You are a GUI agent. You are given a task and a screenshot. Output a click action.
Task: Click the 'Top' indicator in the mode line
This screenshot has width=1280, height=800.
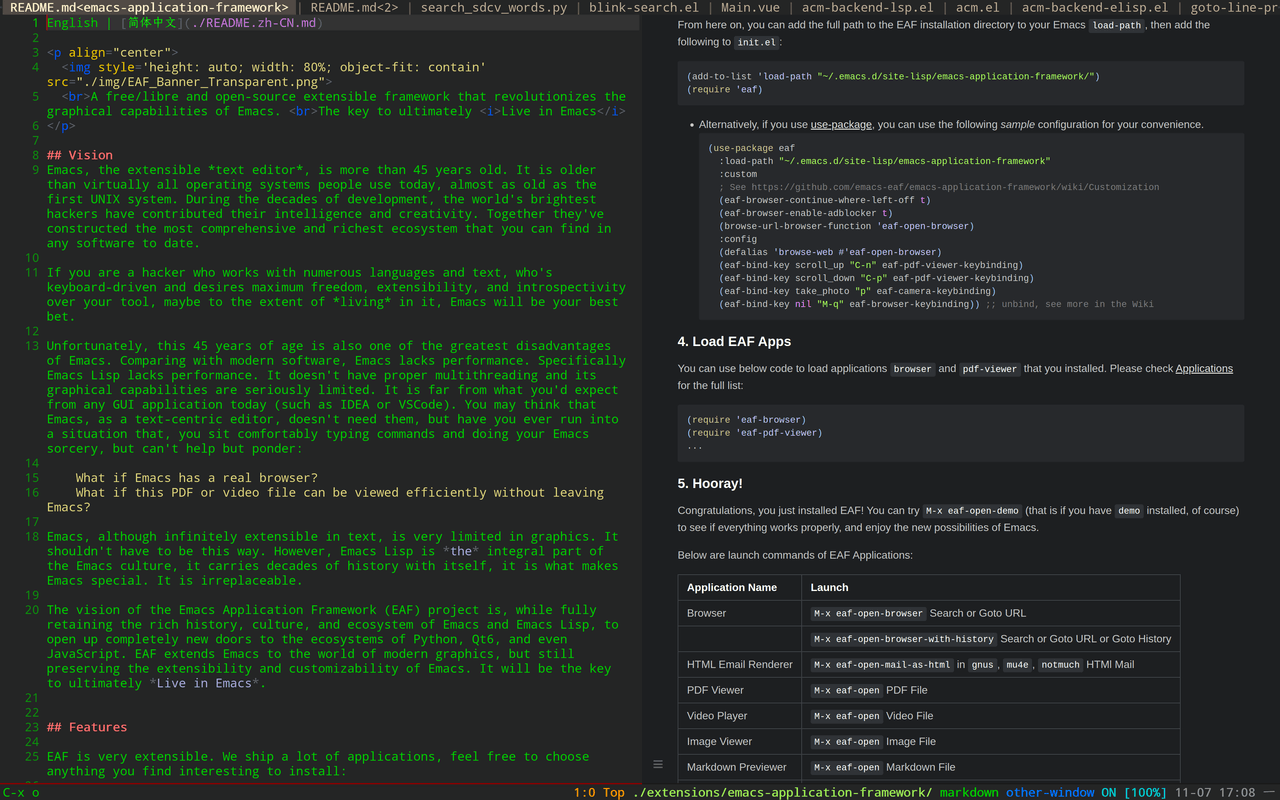614,792
